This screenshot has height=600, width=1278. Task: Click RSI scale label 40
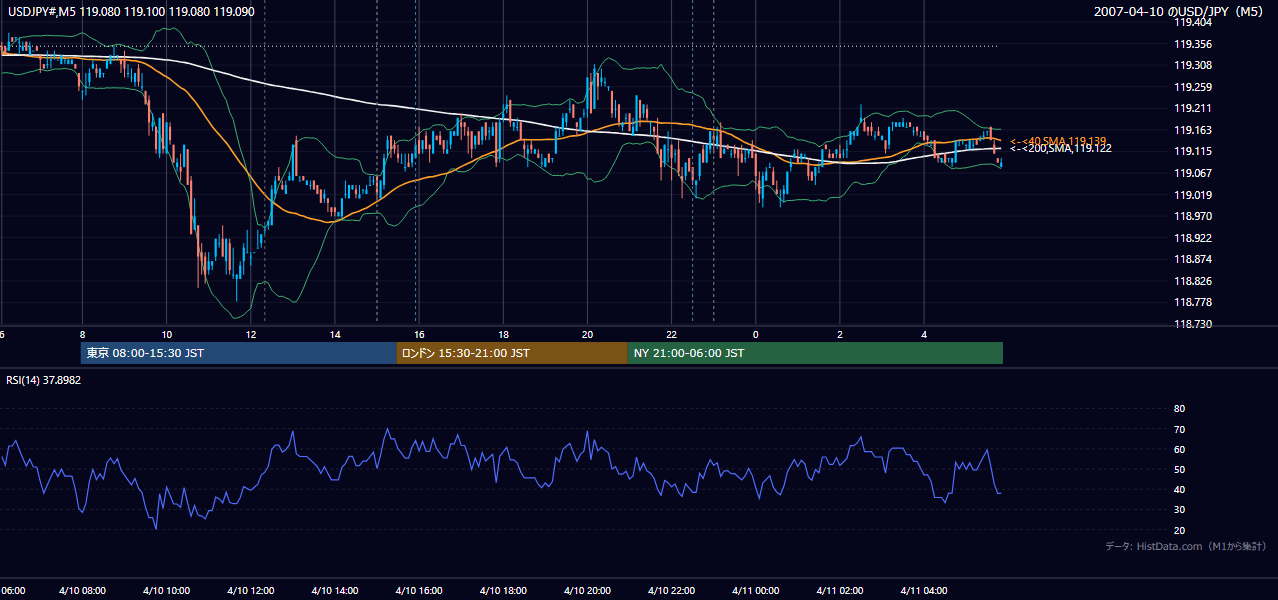point(1179,490)
